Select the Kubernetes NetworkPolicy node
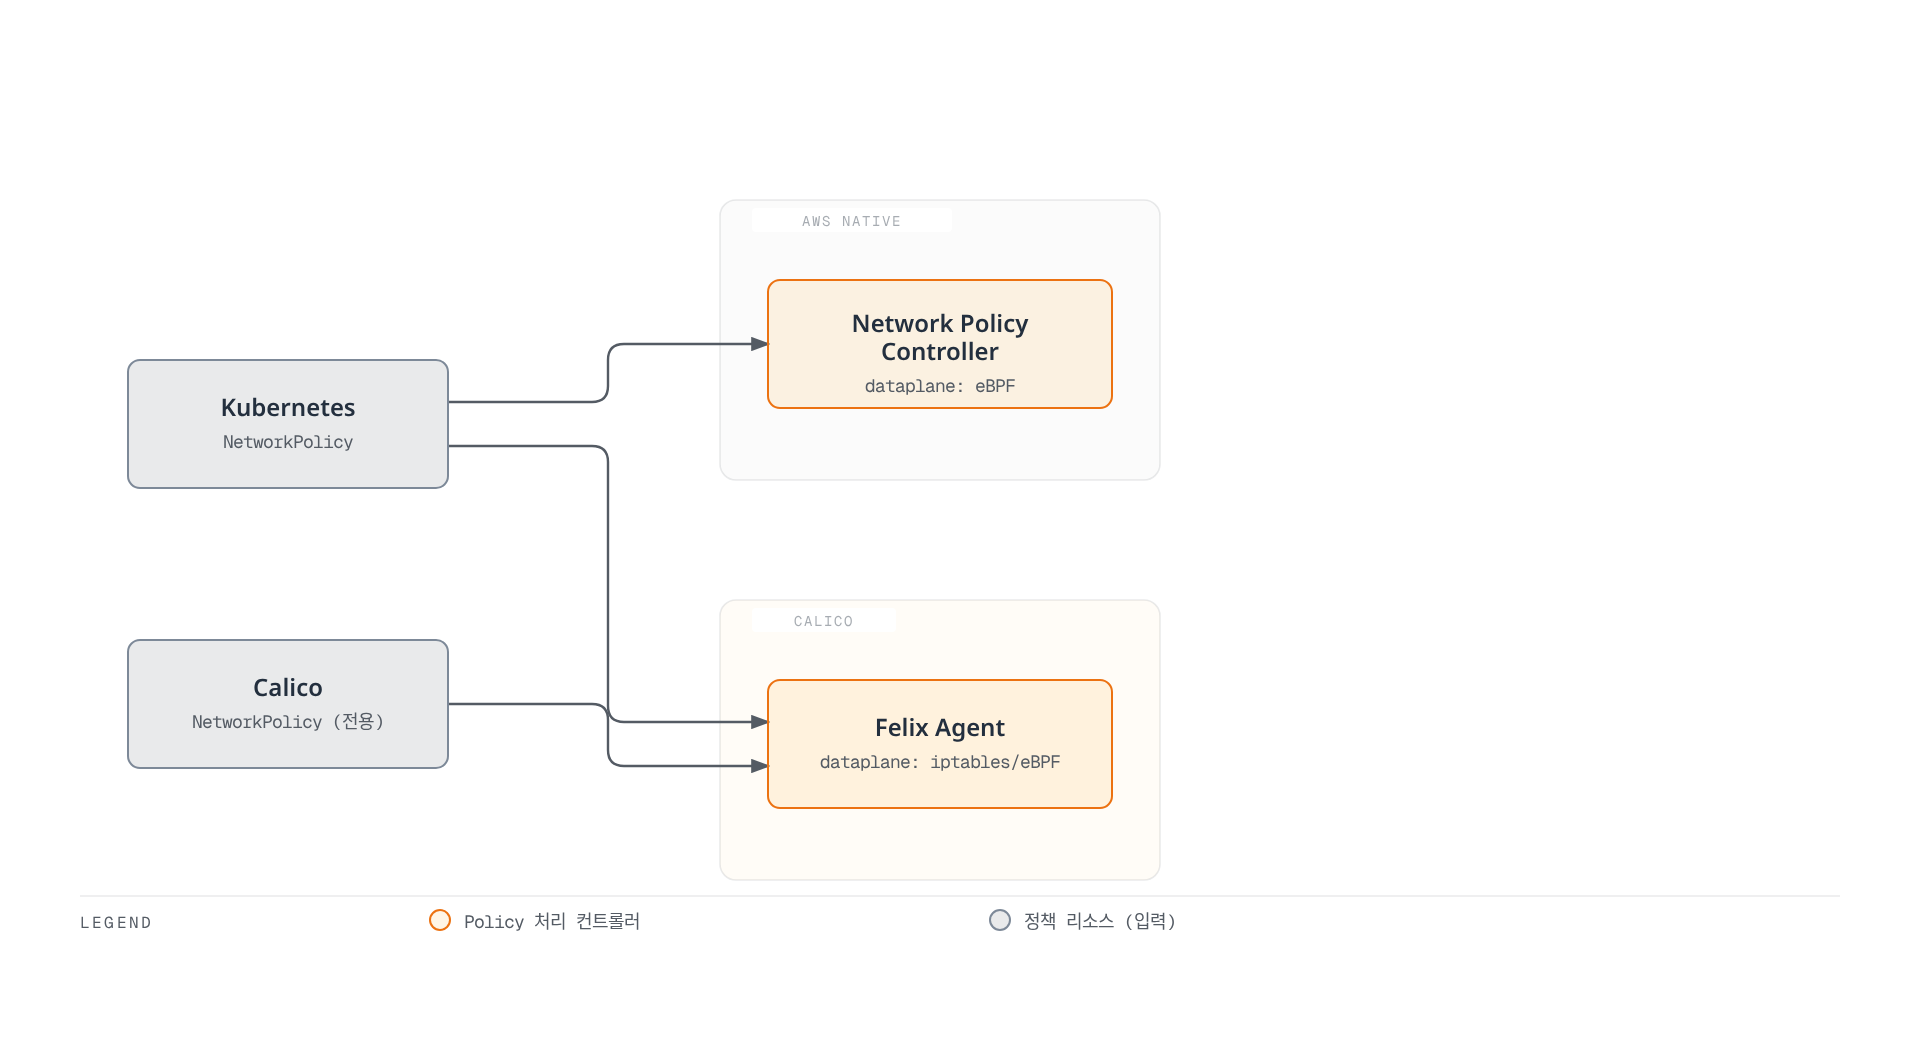 [x=288, y=424]
